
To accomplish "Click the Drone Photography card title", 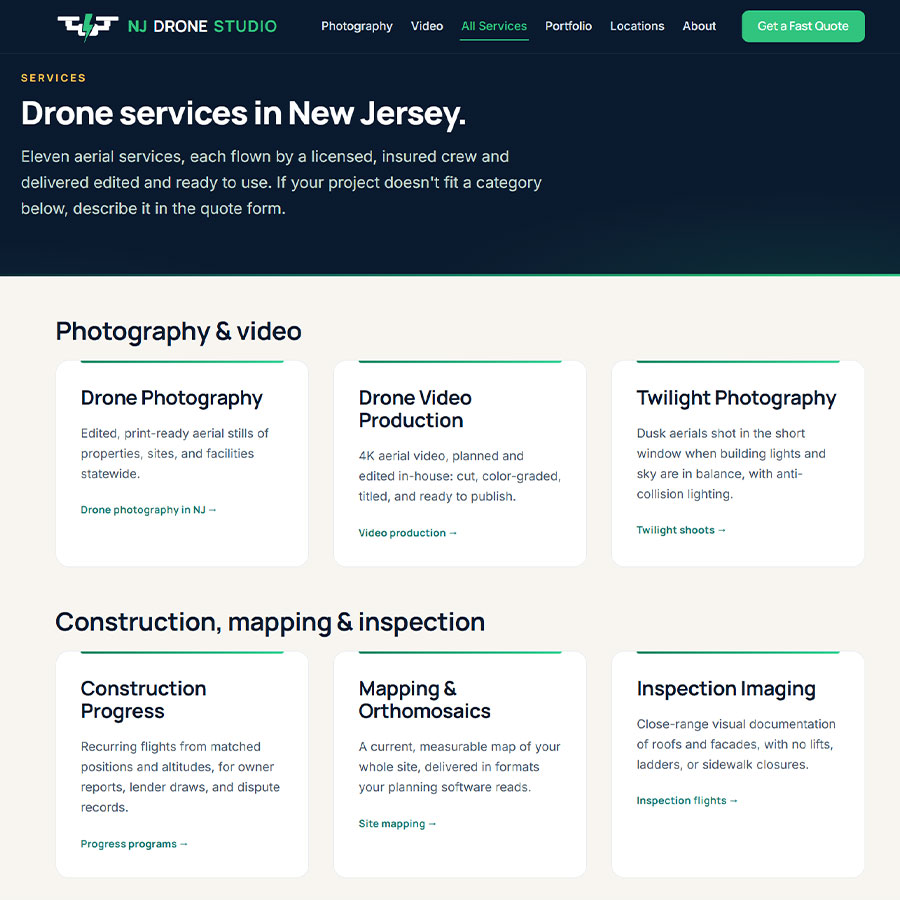I will coord(172,398).
